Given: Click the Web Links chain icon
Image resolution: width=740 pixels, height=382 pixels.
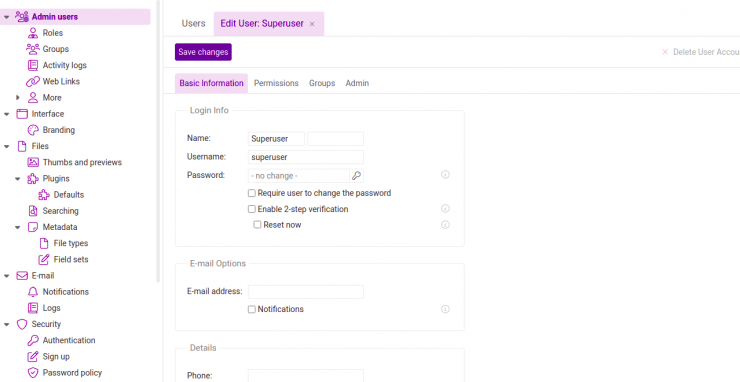Looking at the screenshot, I should point(33,81).
